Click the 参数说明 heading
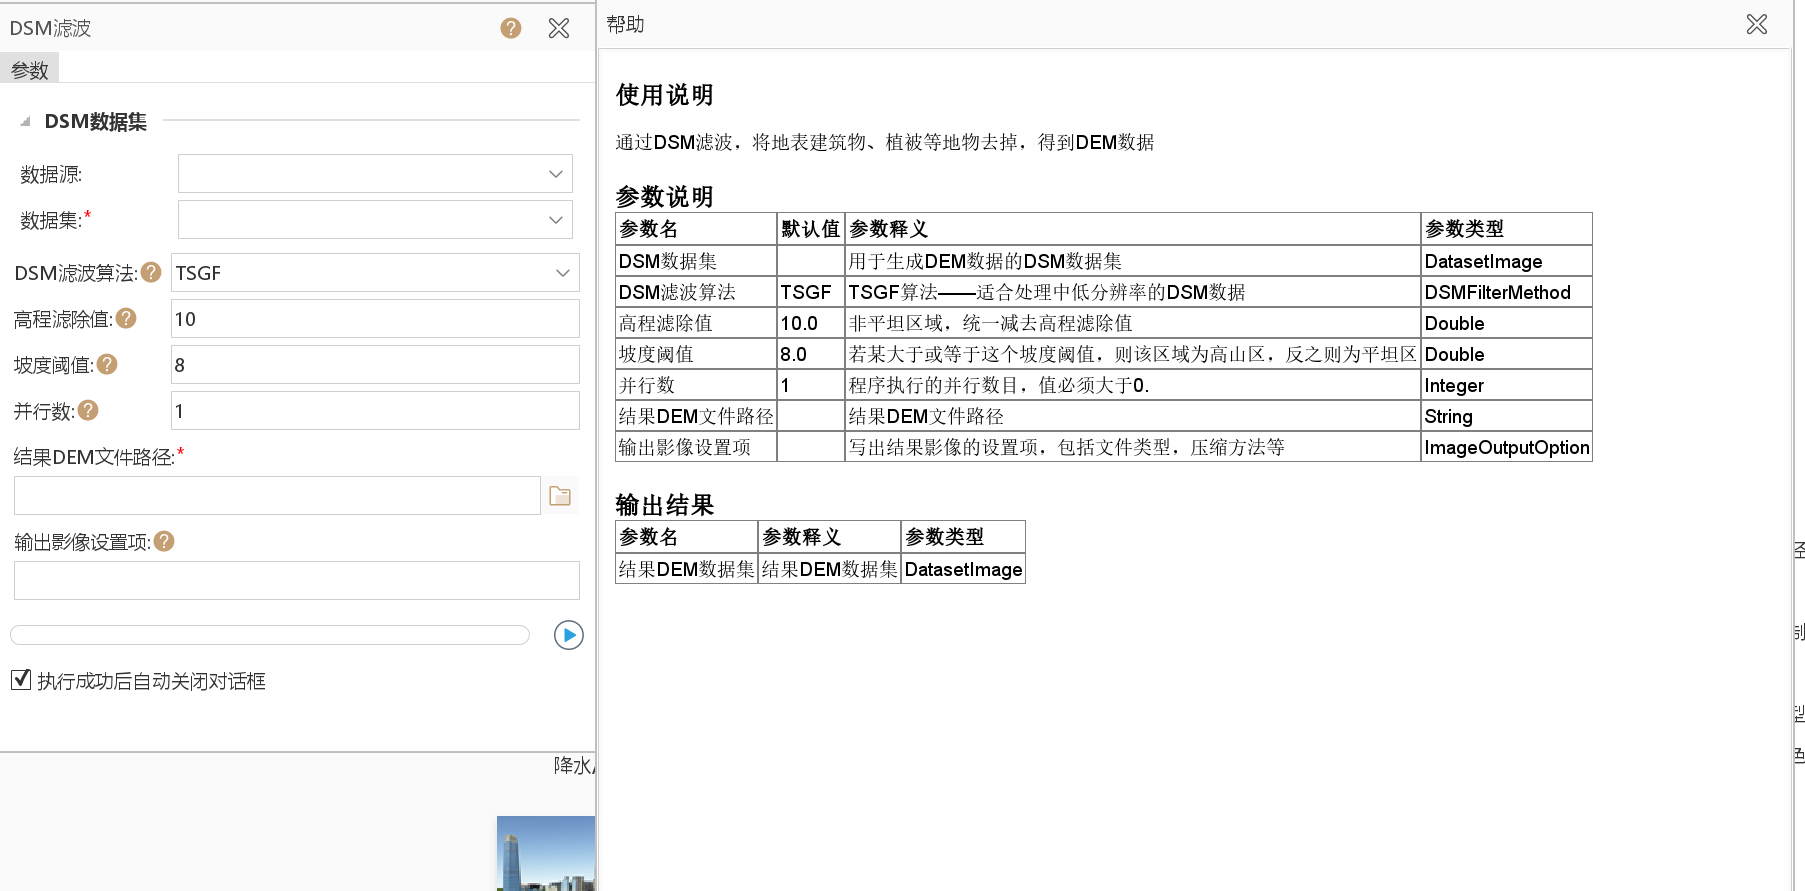Viewport: 1805px width, 891px height. pos(665,196)
